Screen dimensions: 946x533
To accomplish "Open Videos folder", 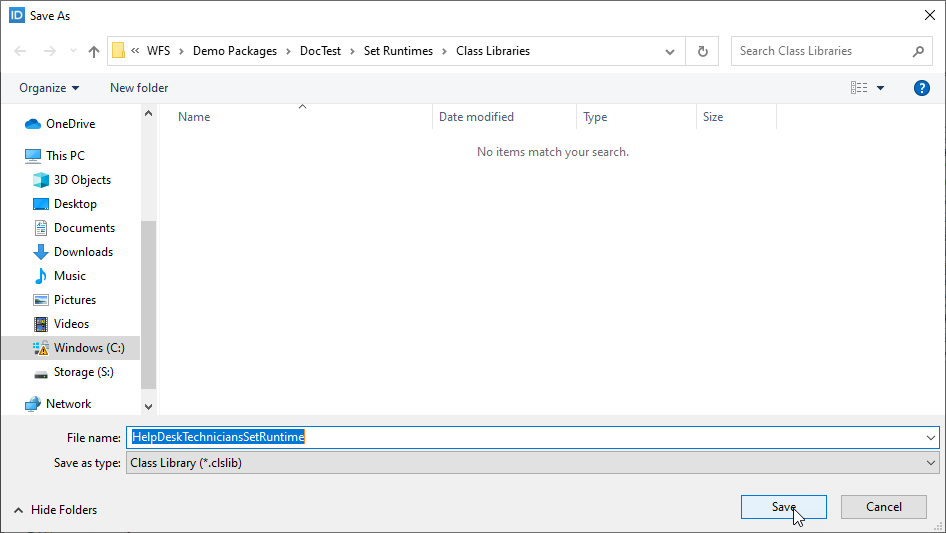I will point(71,324).
